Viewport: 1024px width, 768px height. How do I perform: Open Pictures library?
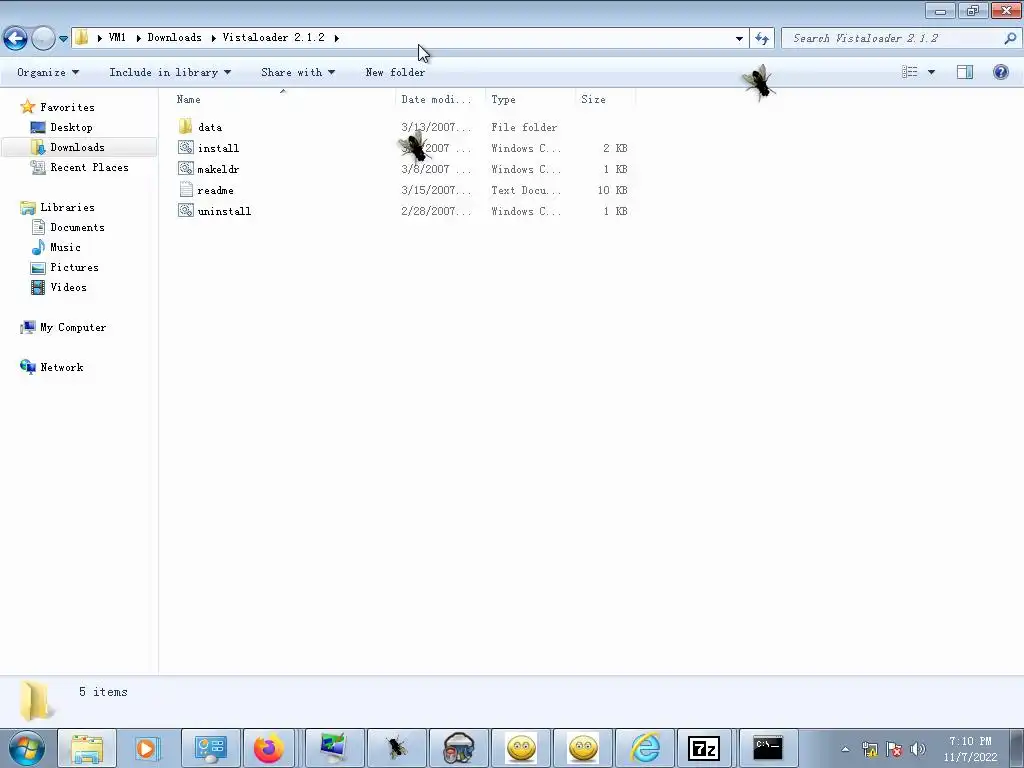tap(74, 267)
